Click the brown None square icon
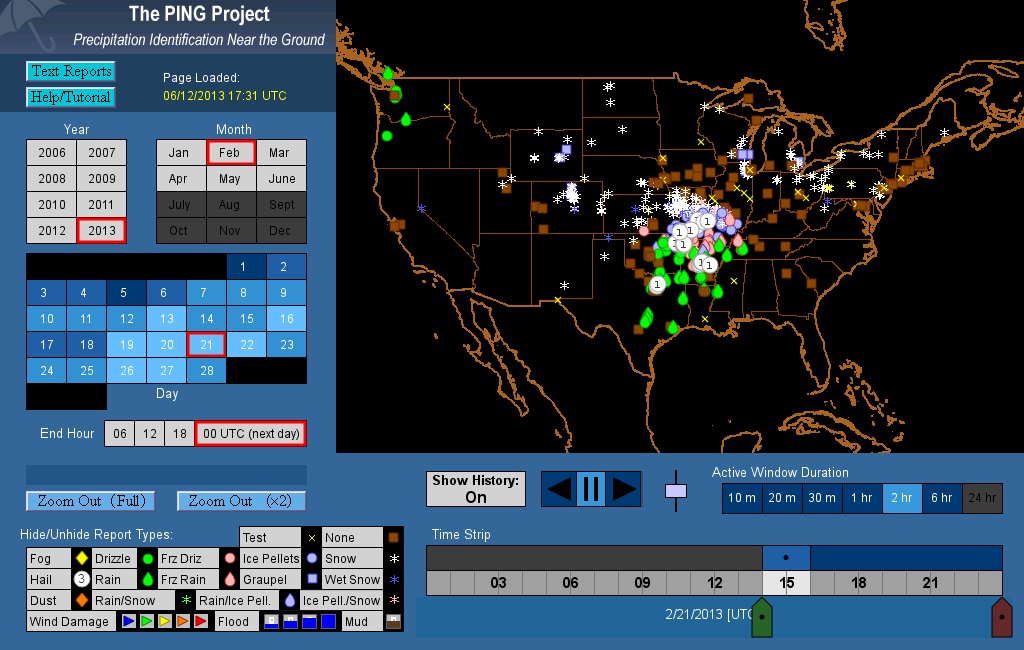The image size is (1024, 650). pyautogui.click(x=393, y=537)
